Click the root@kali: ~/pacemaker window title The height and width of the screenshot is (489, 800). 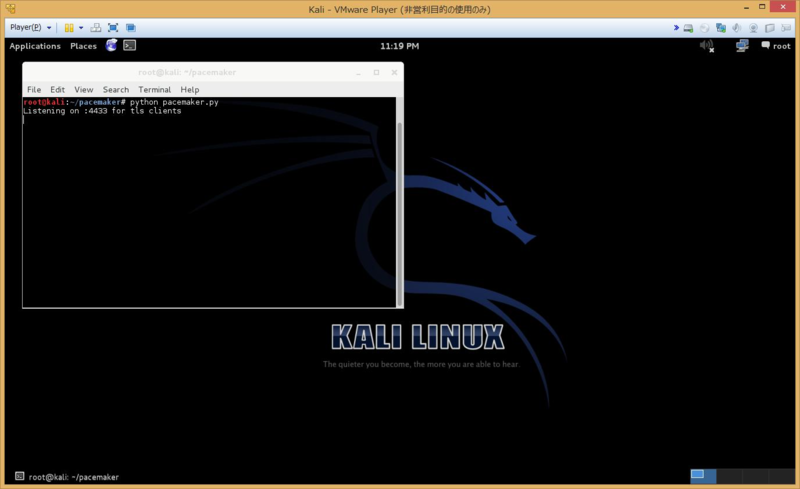click(x=187, y=72)
